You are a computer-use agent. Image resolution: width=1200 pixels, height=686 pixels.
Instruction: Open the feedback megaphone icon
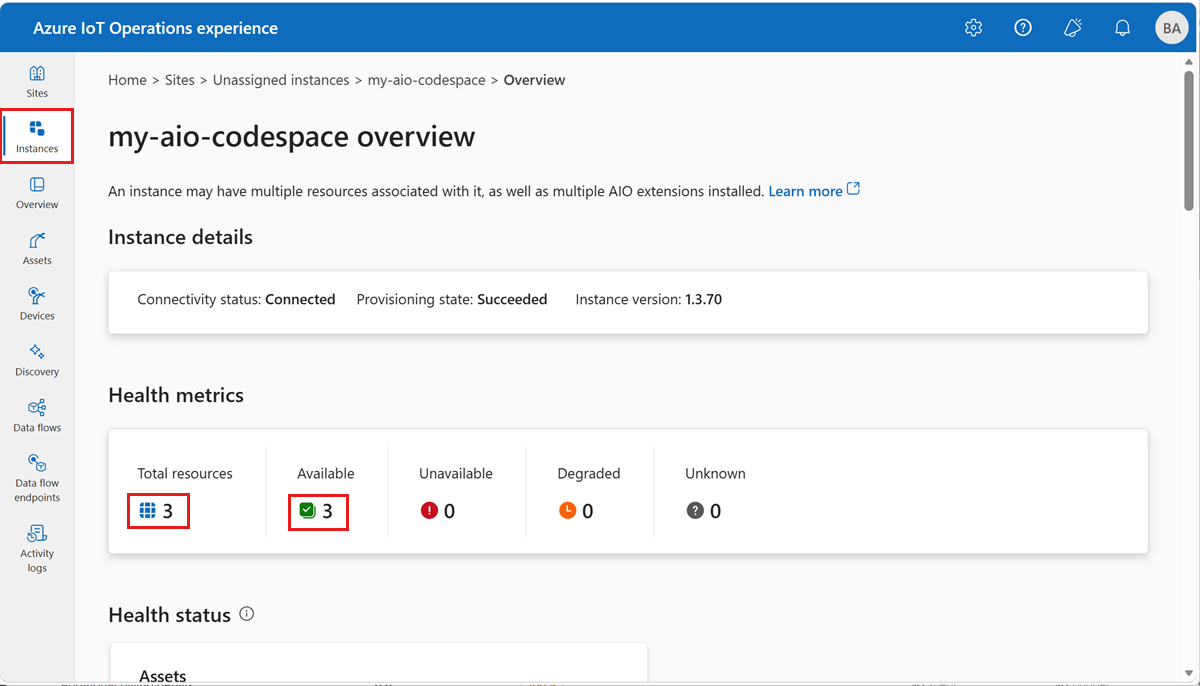(1073, 28)
